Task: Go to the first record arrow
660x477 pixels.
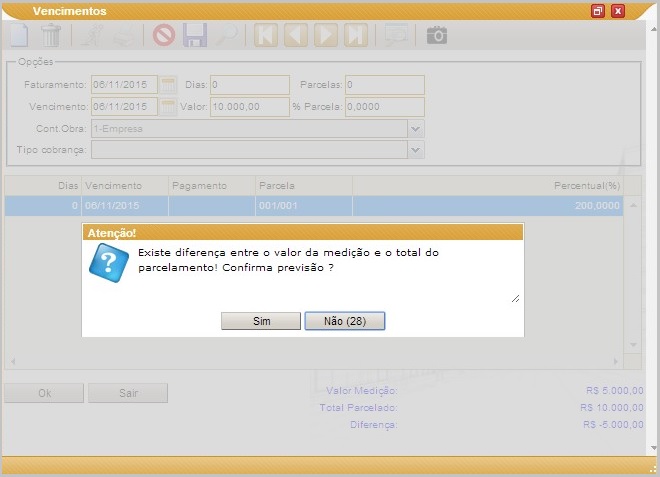Action: pyautogui.click(x=266, y=35)
